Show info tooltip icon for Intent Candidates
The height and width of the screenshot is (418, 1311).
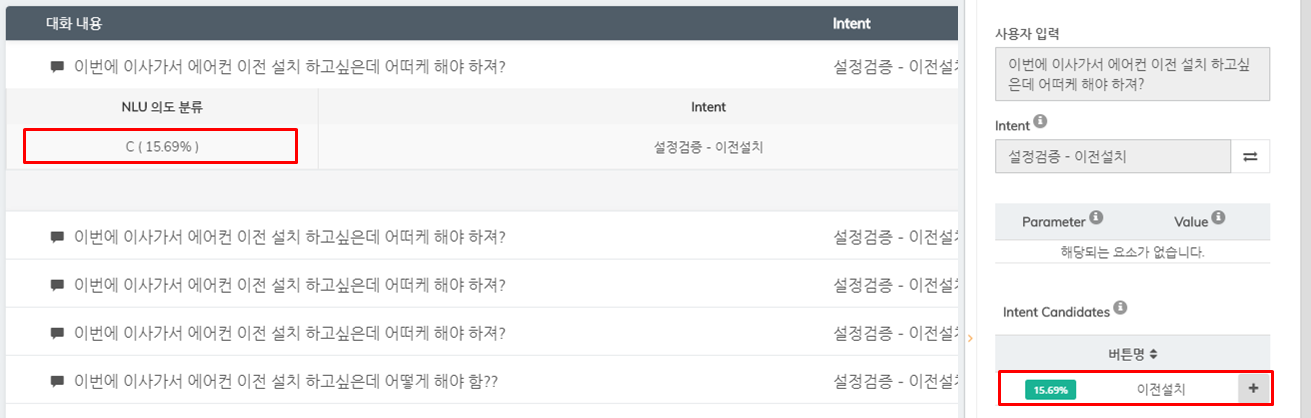coord(1121,308)
